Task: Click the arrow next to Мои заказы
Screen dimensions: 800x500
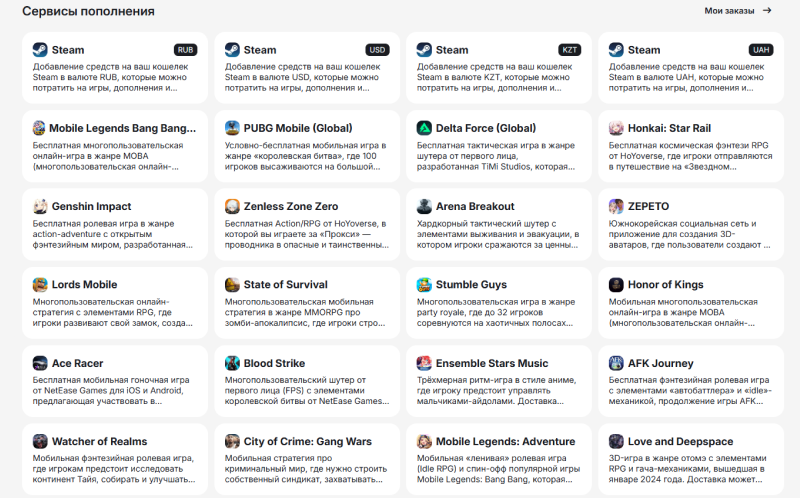Action: (x=767, y=11)
